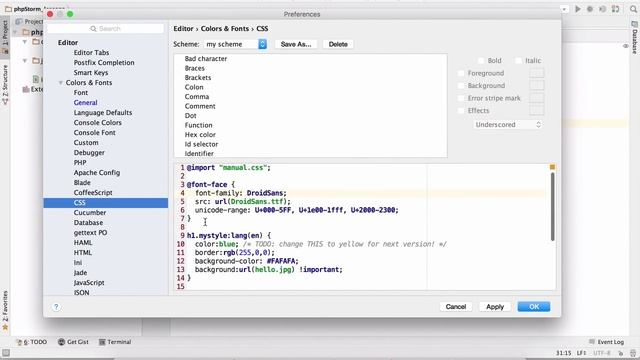Image resolution: width=640 pixels, height=360 pixels.
Task: Enable the Background checkbox
Action: pos(461,86)
